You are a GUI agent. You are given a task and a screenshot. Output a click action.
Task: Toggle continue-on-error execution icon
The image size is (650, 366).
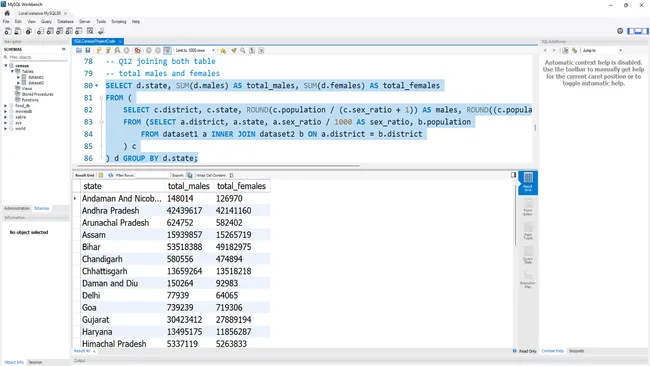click(x=138, y=51)
